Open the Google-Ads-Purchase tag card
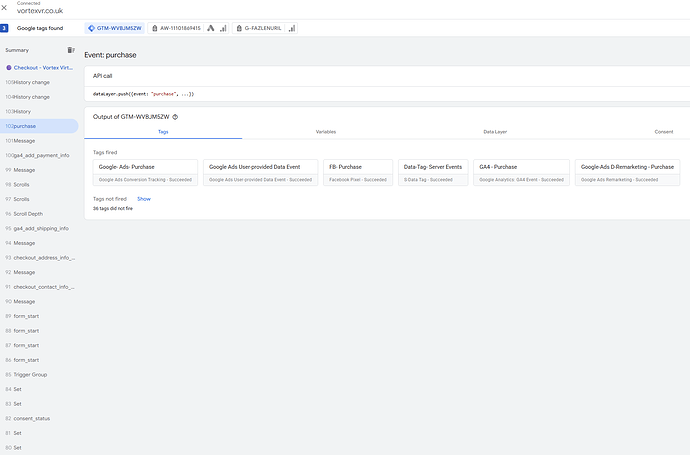 (x=145, y=172)
